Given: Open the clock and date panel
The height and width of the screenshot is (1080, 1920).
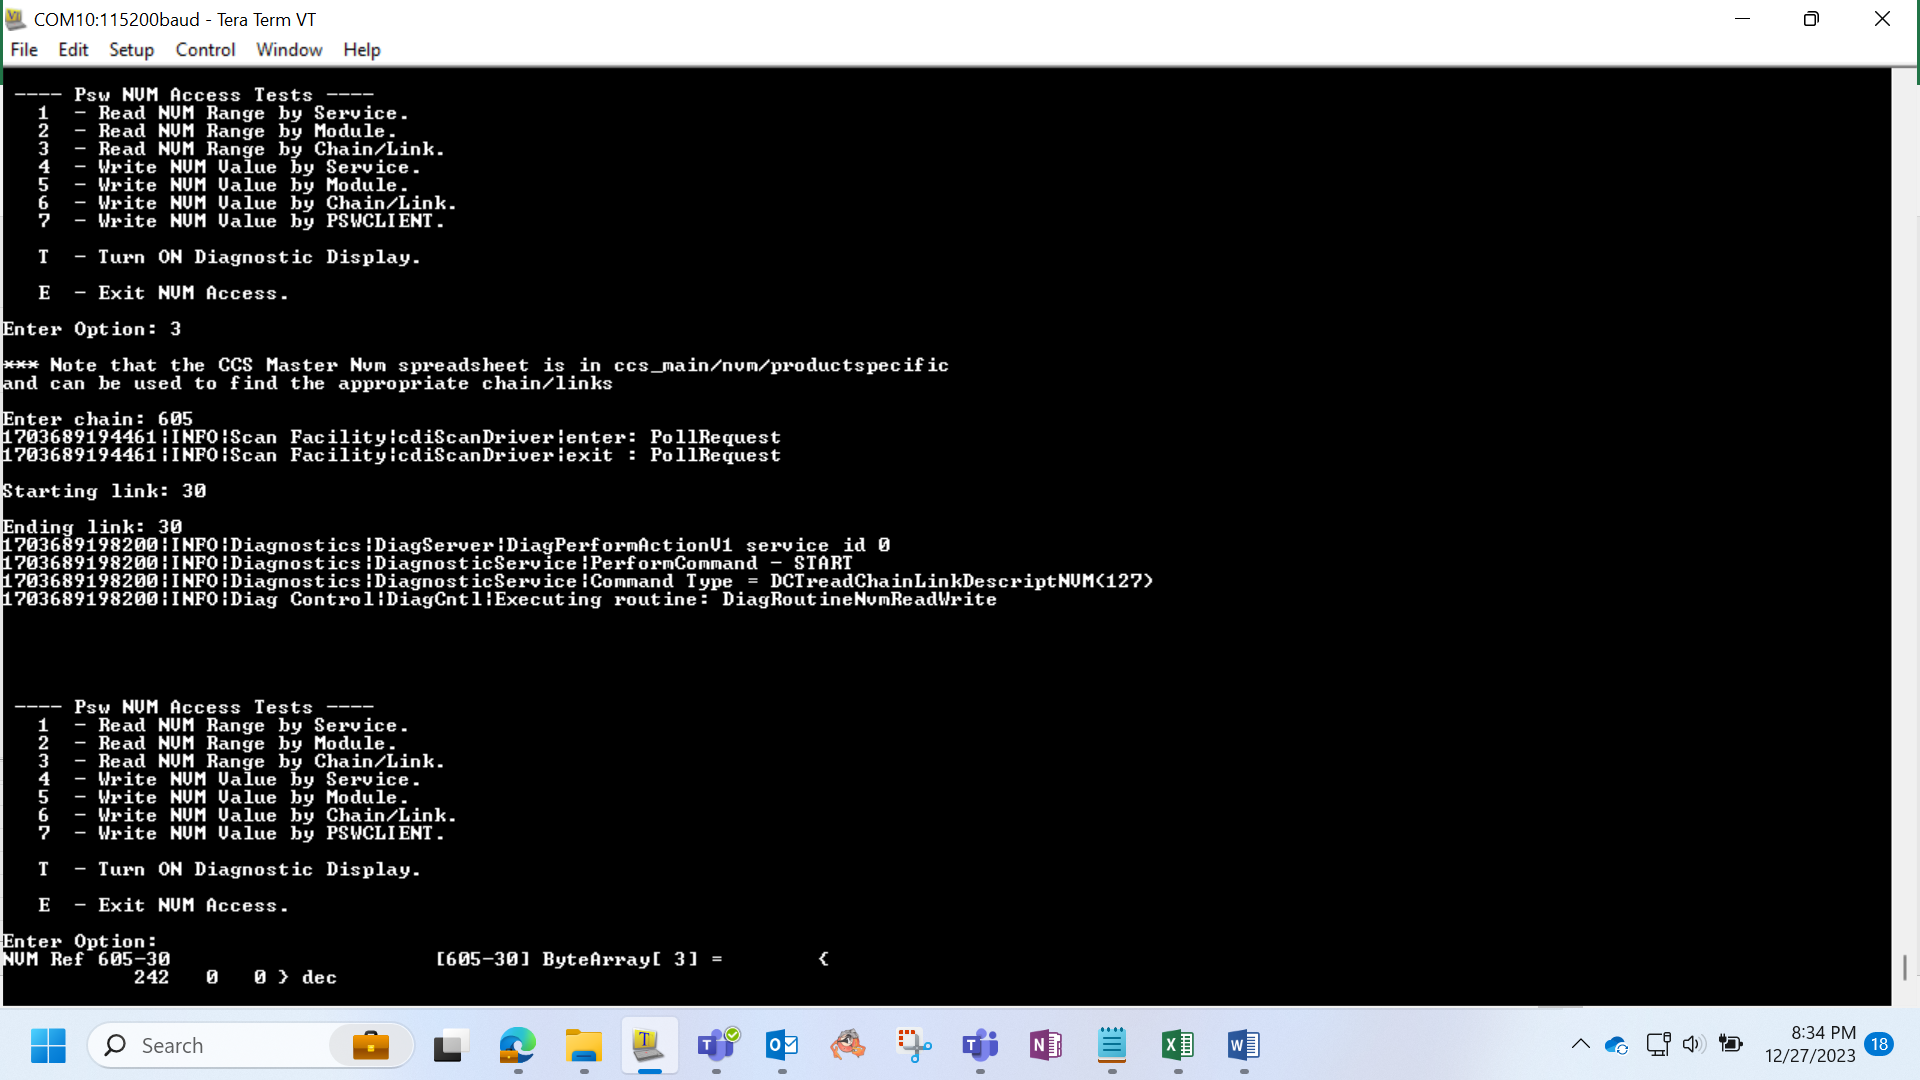Looking at the screenshot, I should point(1810,1045).
